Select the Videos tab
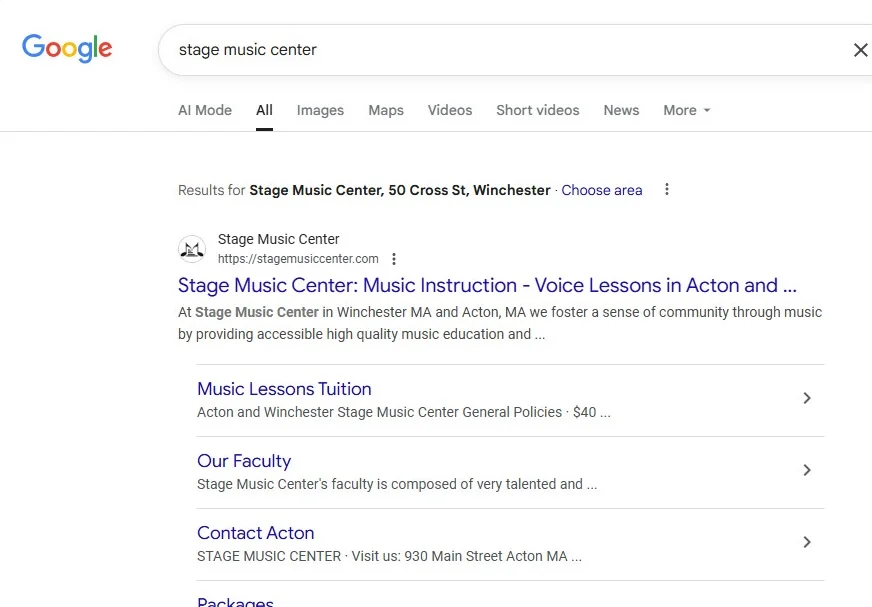The width and height of the screenshot is (872, 607). point(450,110)
